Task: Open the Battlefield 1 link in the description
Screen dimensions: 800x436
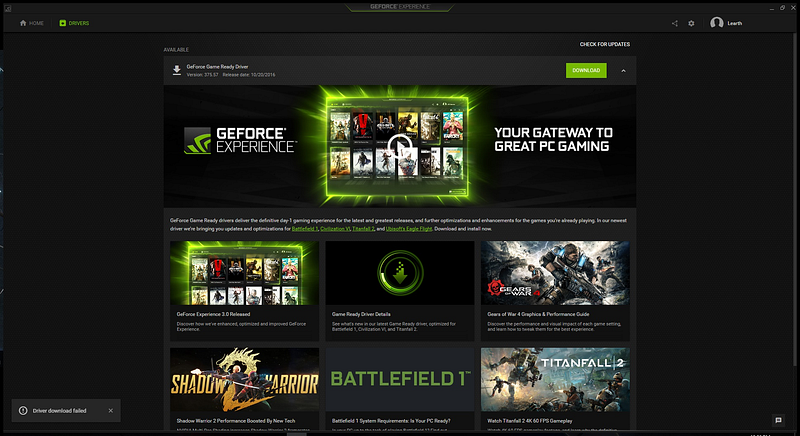Action: point(305,229)
